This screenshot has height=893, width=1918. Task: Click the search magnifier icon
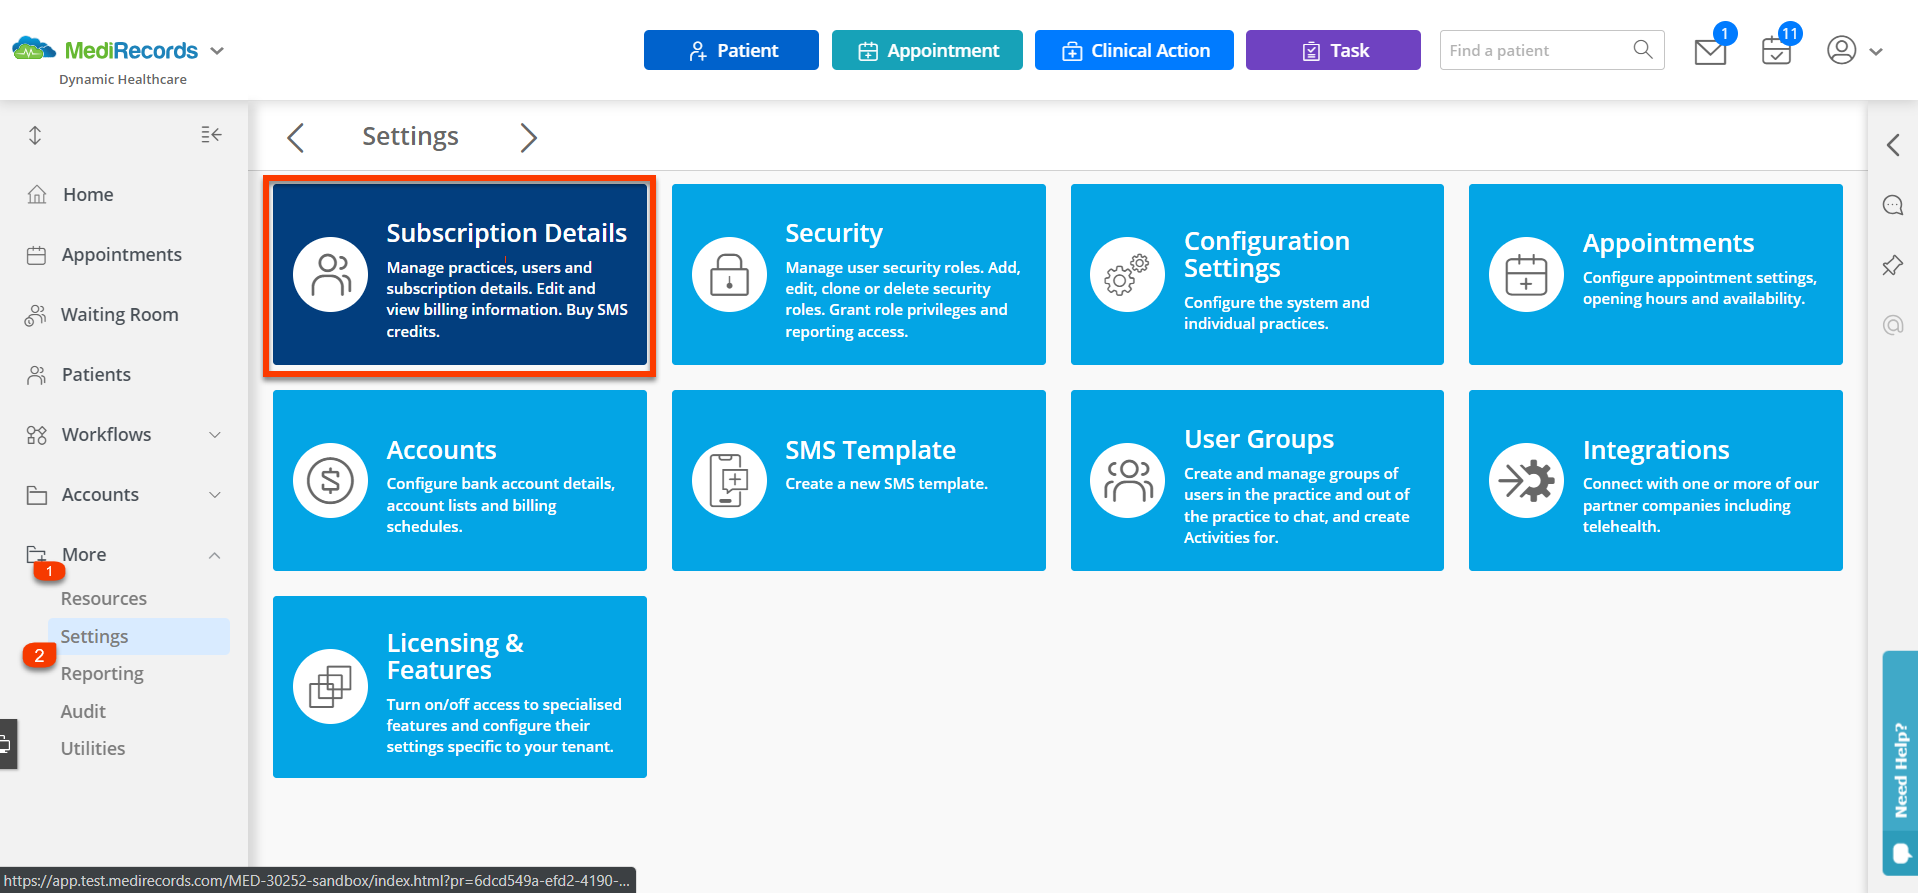(x=1642, y=50)
